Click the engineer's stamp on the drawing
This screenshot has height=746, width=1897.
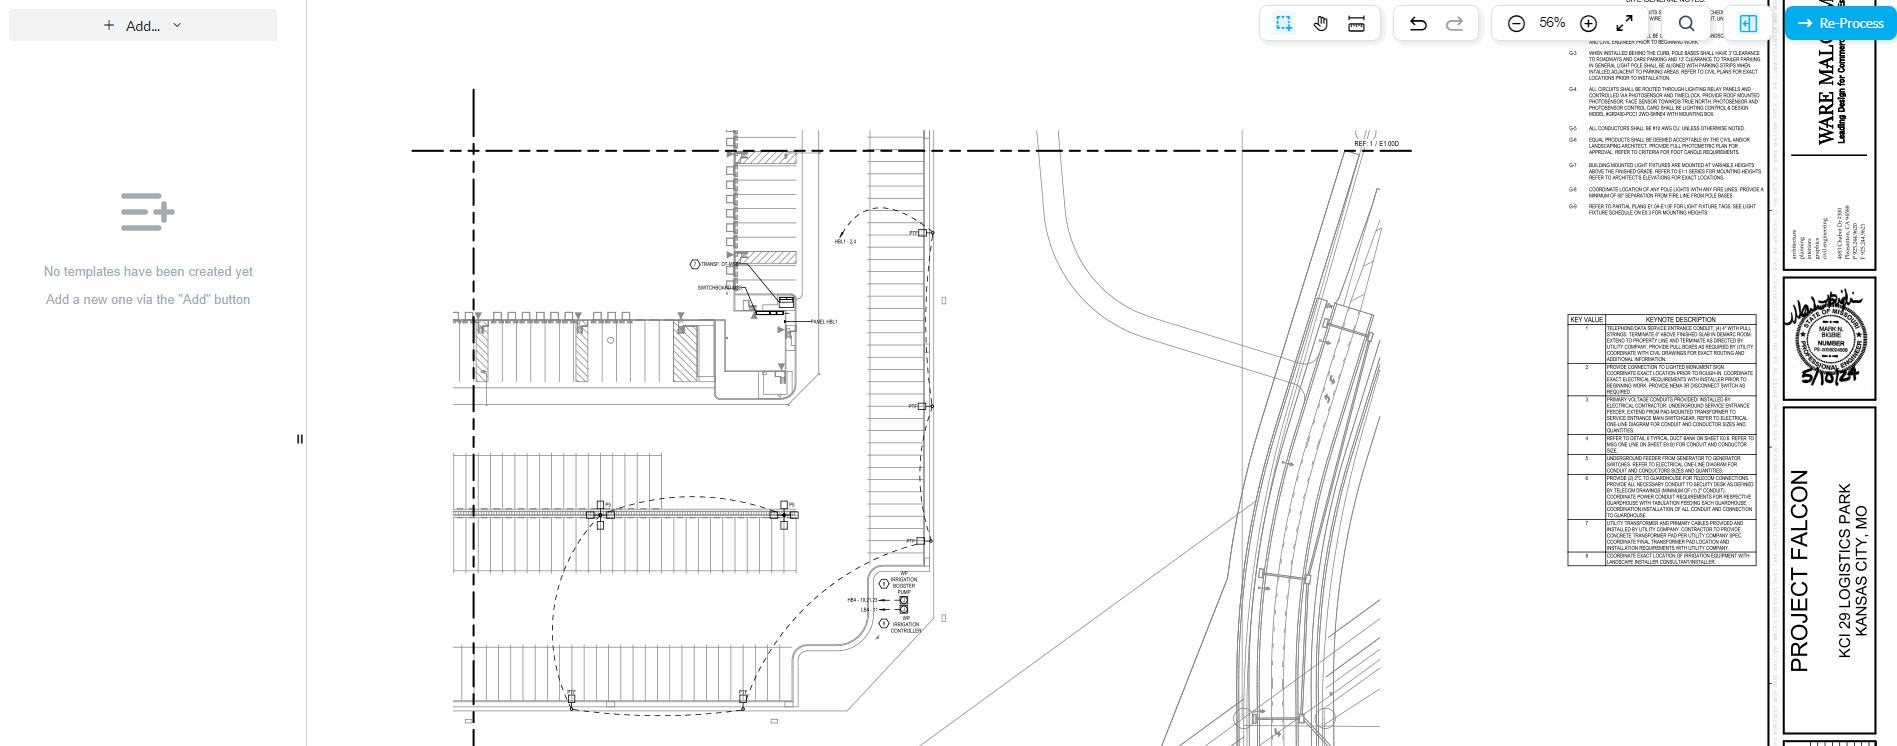click(x=1828, y=338)
